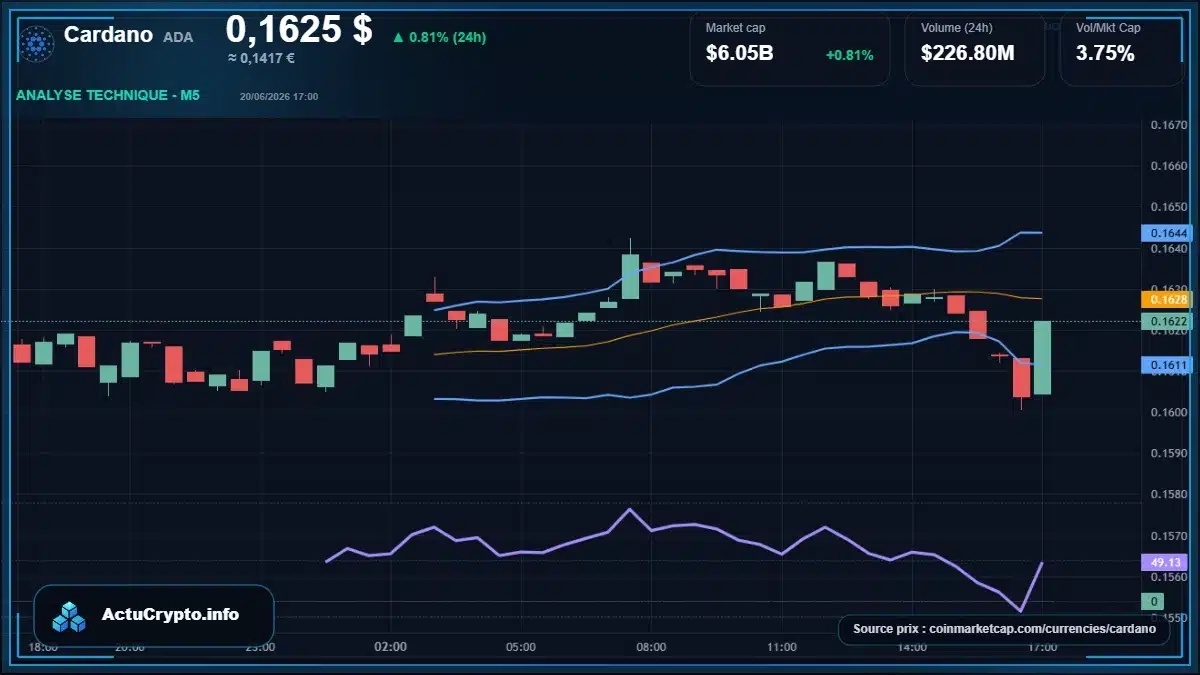Click the 0.1660 price axis label
The height and width of the screenshot is (675, 1200).
pos(1168,166)
